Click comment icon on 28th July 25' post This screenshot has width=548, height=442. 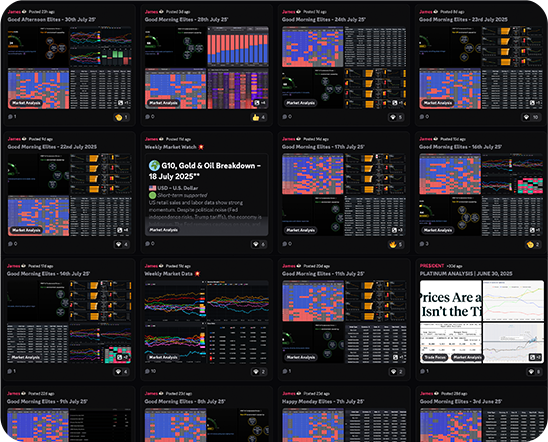coord(147,117)
